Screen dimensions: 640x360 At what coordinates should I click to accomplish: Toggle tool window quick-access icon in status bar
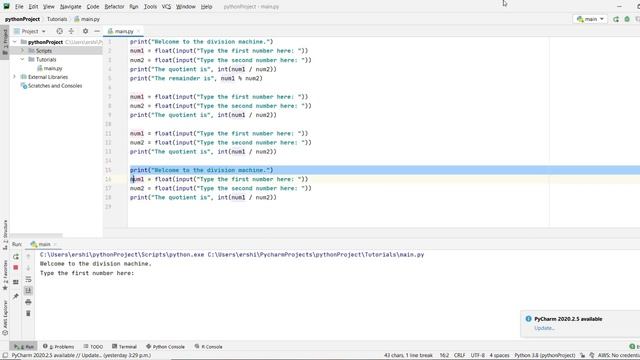5,356
